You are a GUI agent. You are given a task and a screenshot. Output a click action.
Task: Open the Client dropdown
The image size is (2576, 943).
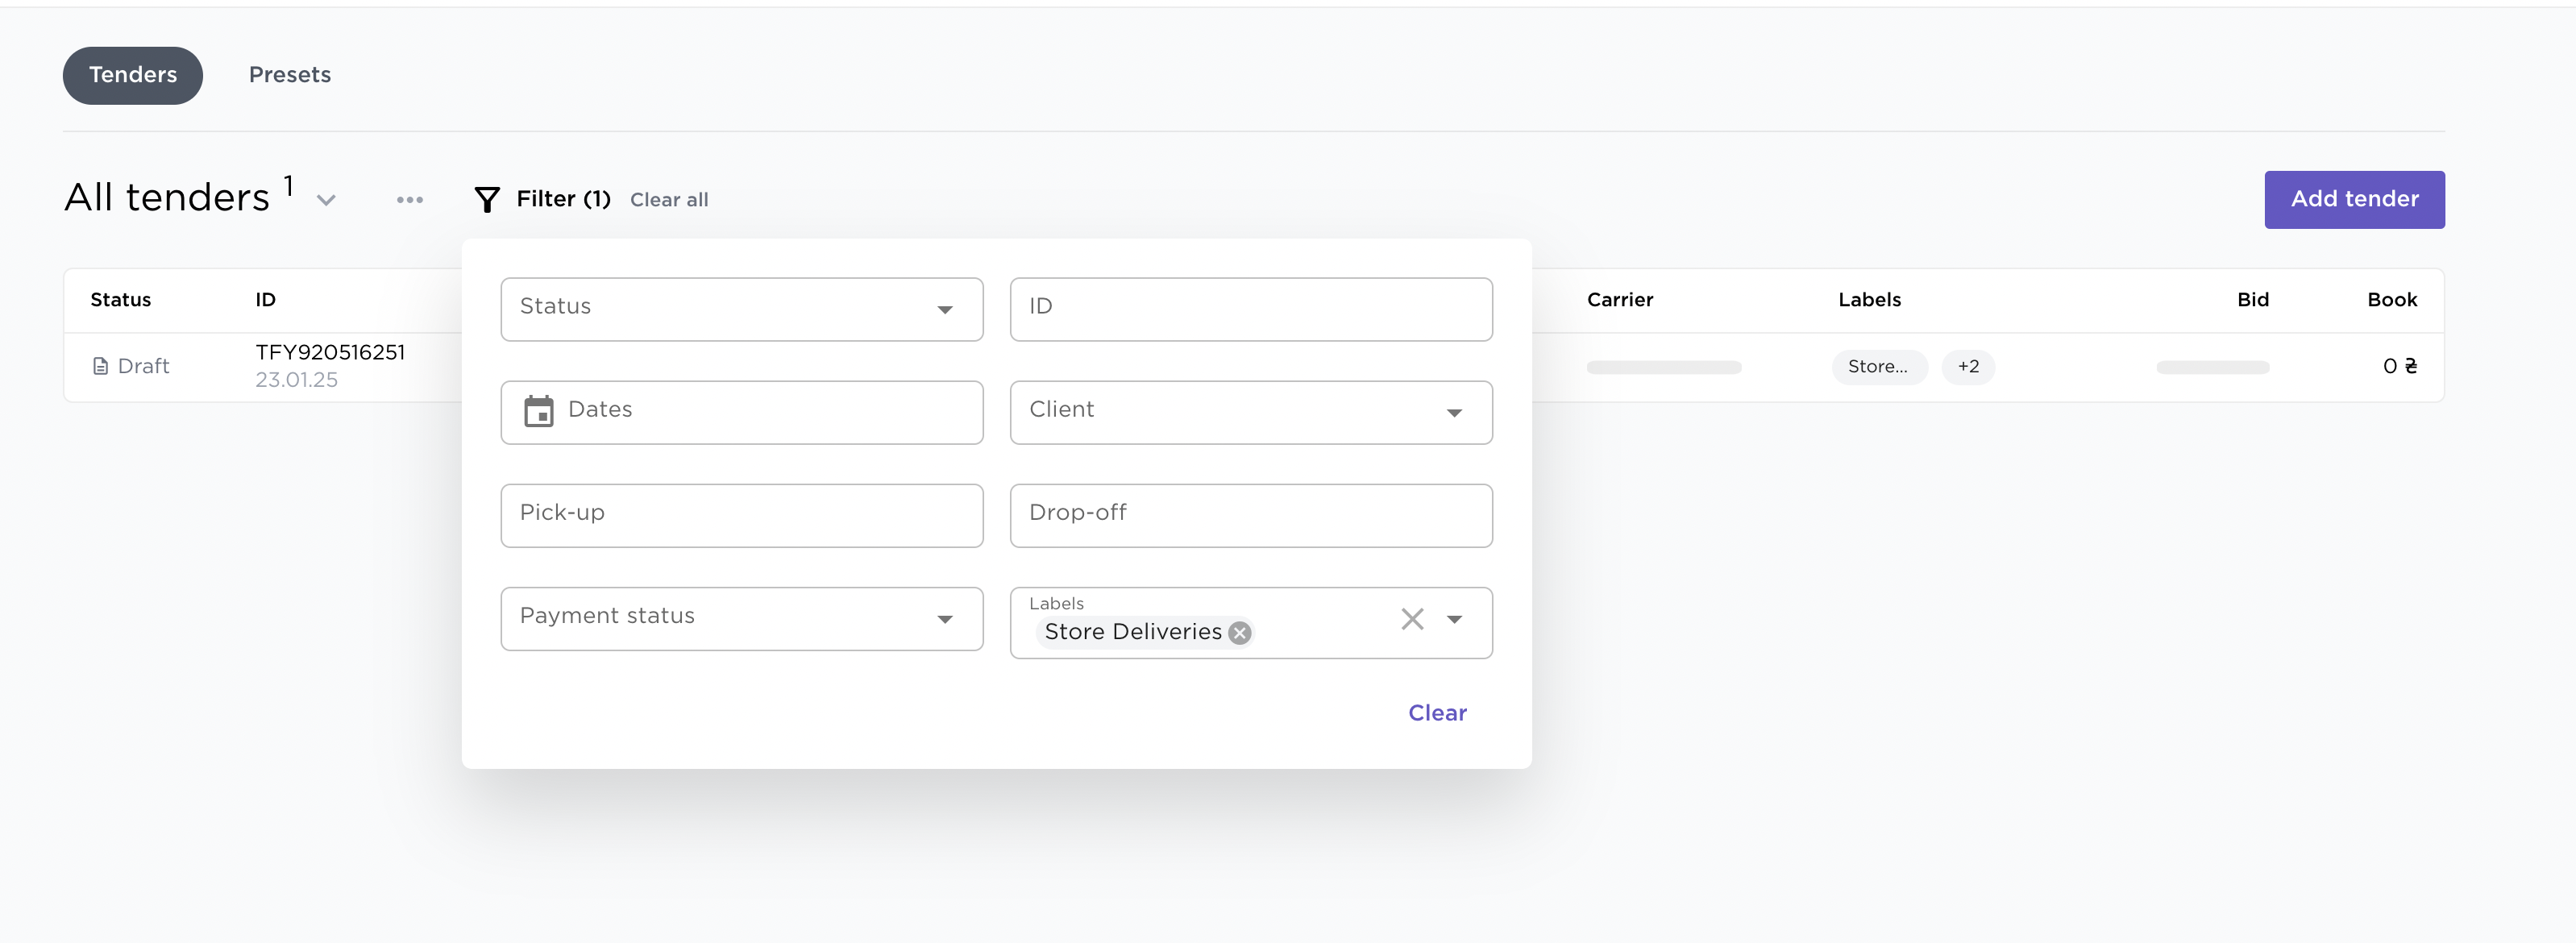[x=1251, y=412]
